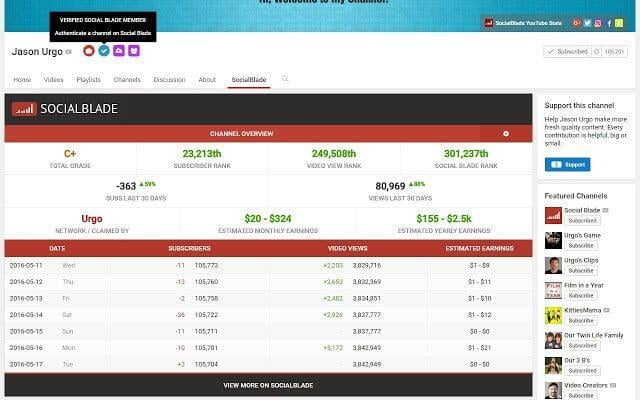This screenshot has height=400, width=640.
Task: Click the blue Support button
Action: 567,164
